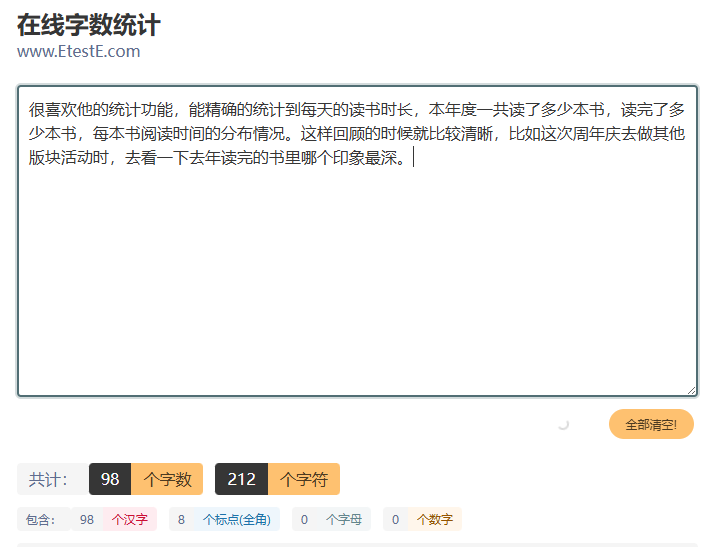Click the 在线字数统计 page title
The height and width of the screenshot is (547, 704).
point(88,25)
